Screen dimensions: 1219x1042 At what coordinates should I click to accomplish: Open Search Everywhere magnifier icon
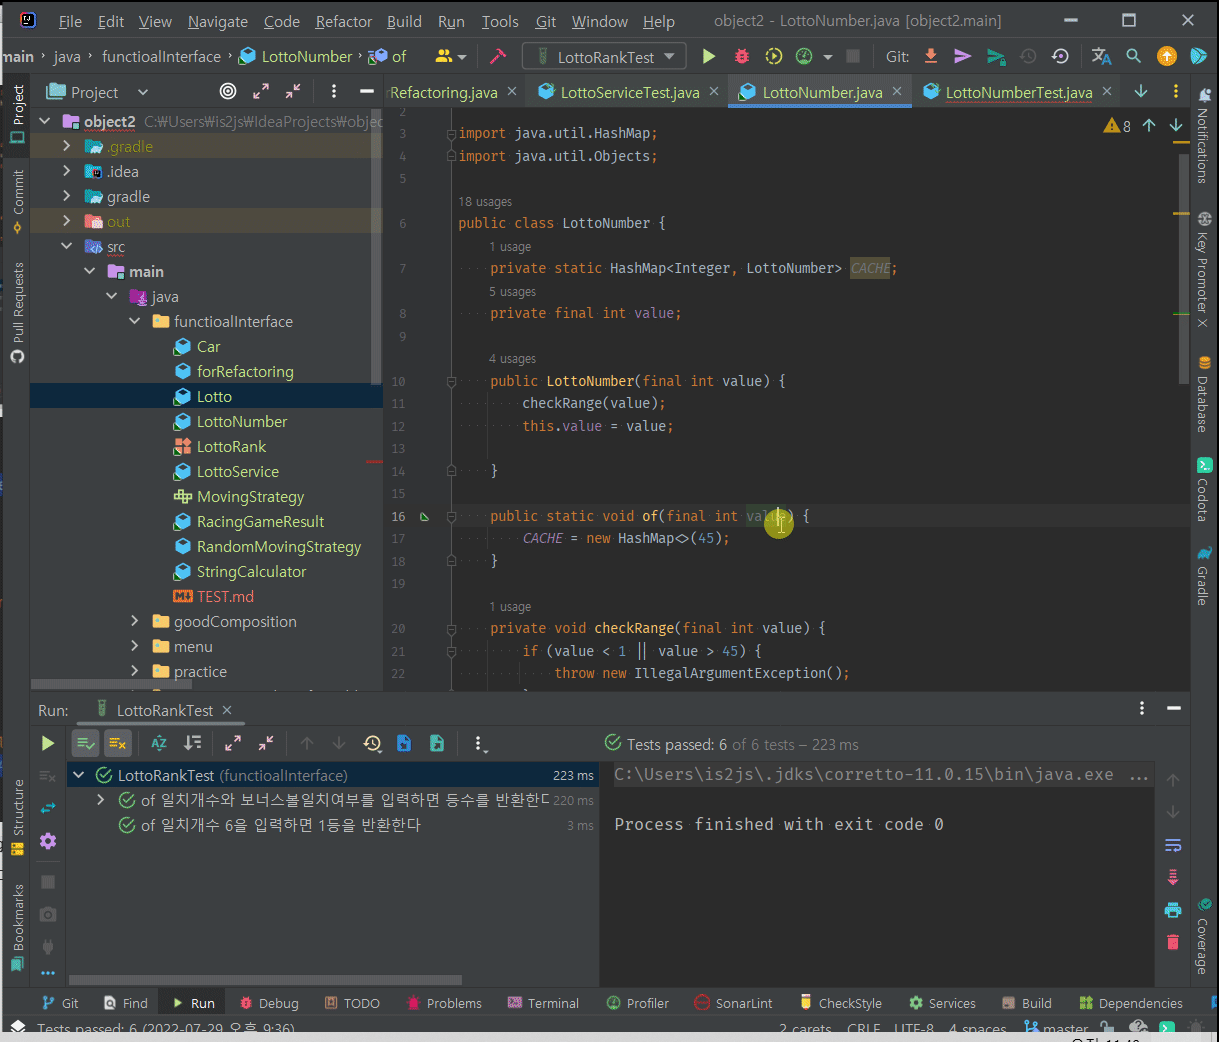click(x=1133, y=57)
